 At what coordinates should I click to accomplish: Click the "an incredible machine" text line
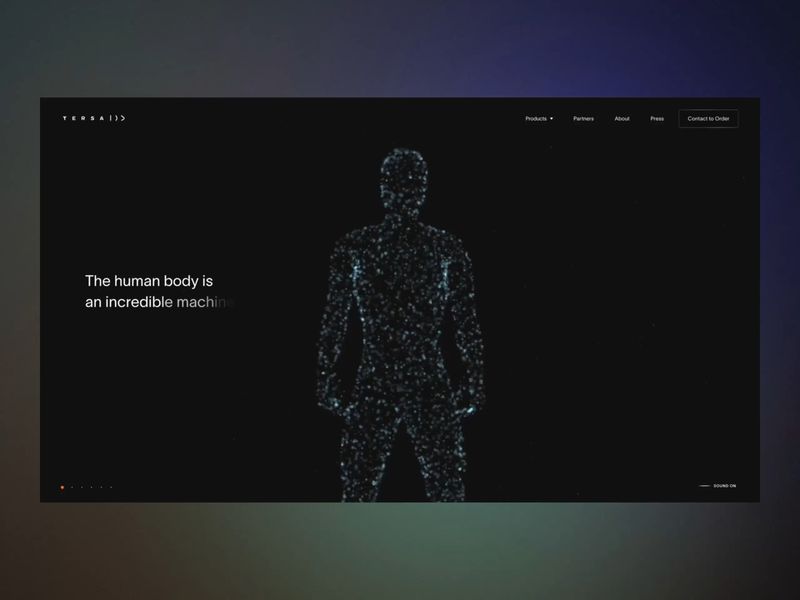pos(160,302)
